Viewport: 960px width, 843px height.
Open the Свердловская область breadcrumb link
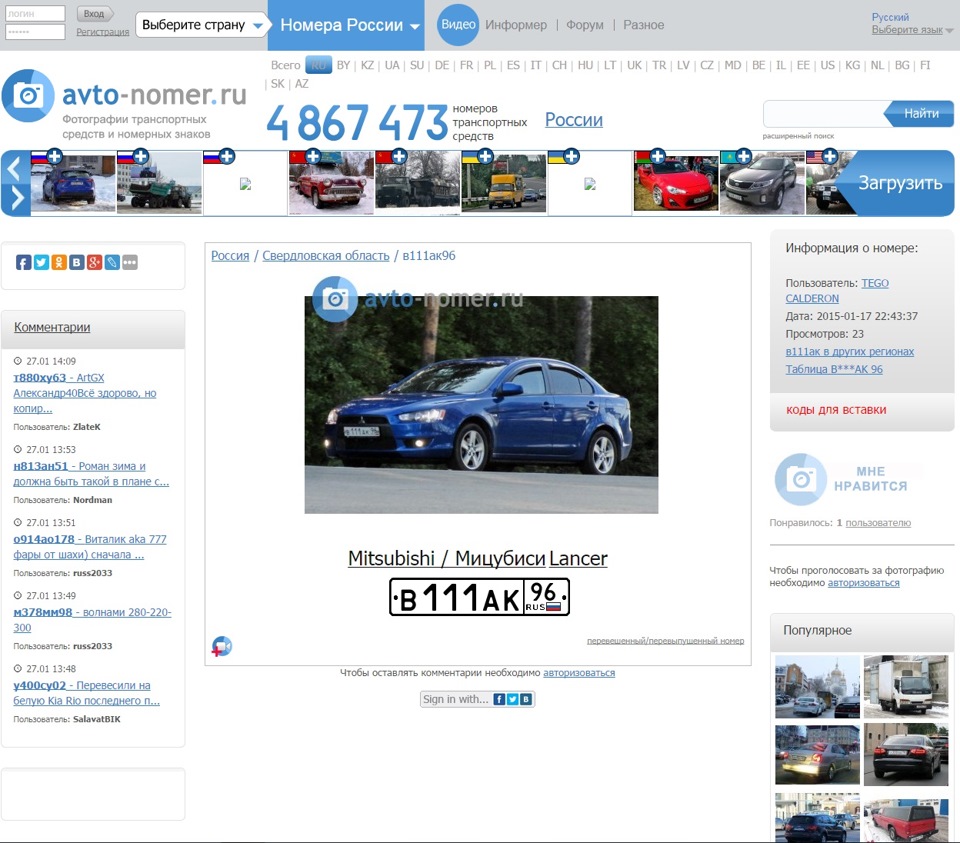[326, 256]
